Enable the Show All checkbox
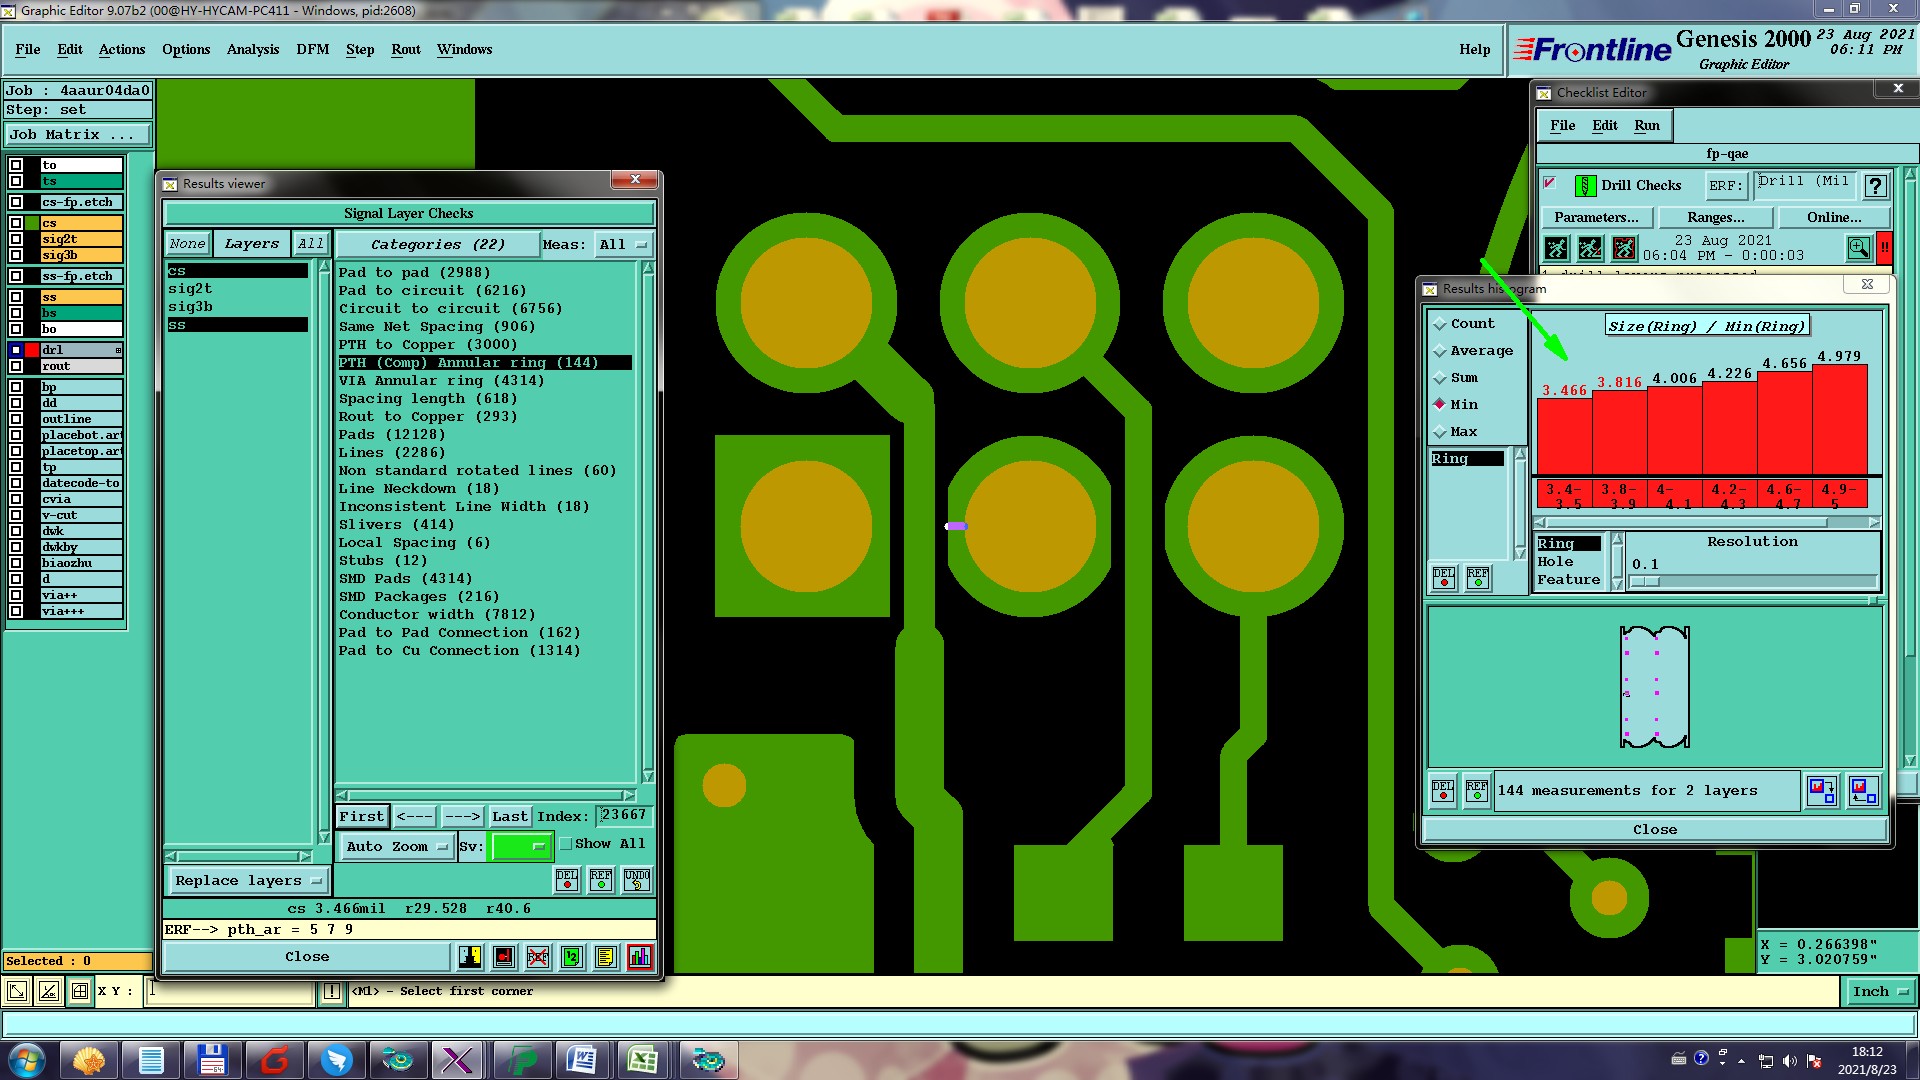Viewport: 1920px width, 1080px height. [x=566, y=844]
